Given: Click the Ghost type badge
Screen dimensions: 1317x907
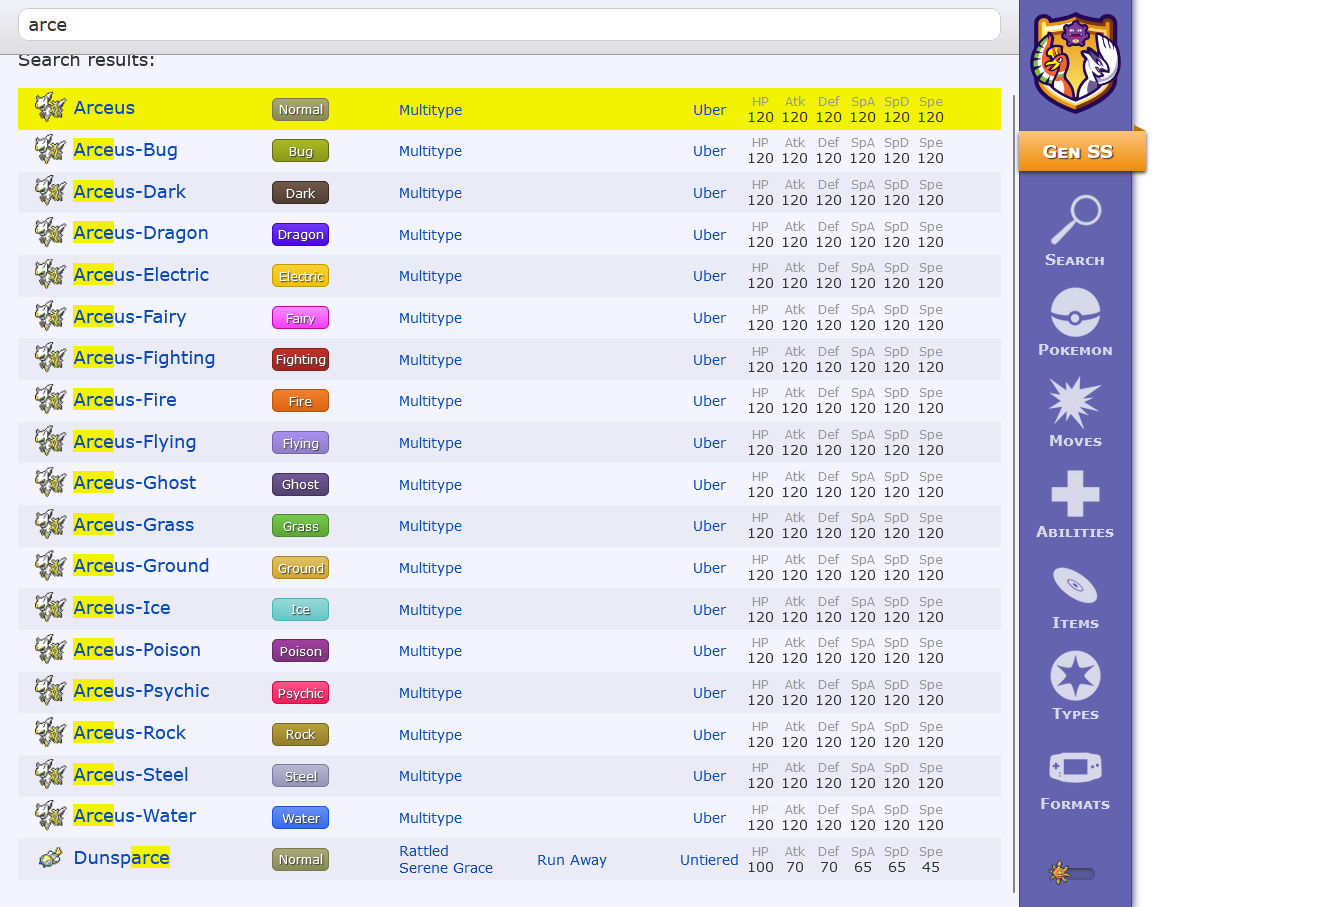Looking at the screenshot, I should pyautogui.click(x=300, y=484).
